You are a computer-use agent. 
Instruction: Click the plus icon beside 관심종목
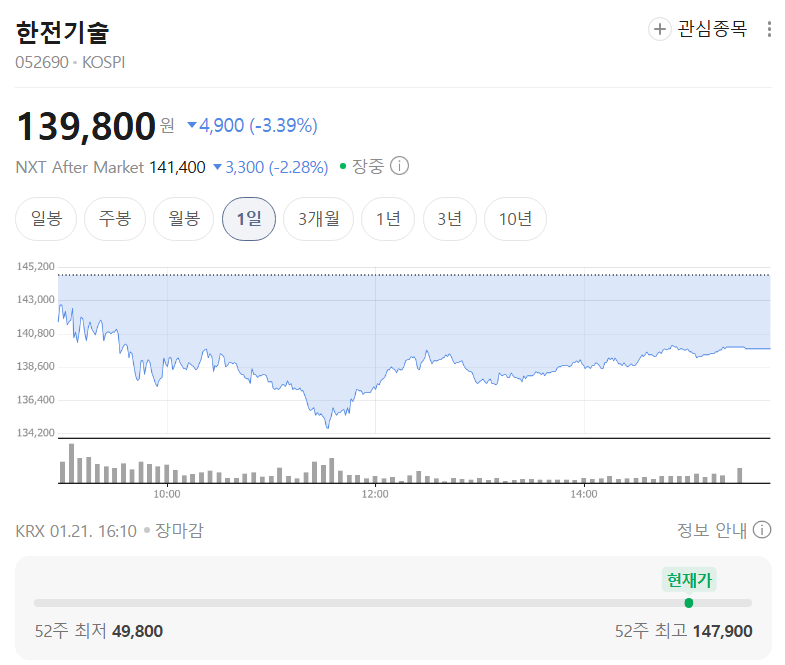[659, 29]
